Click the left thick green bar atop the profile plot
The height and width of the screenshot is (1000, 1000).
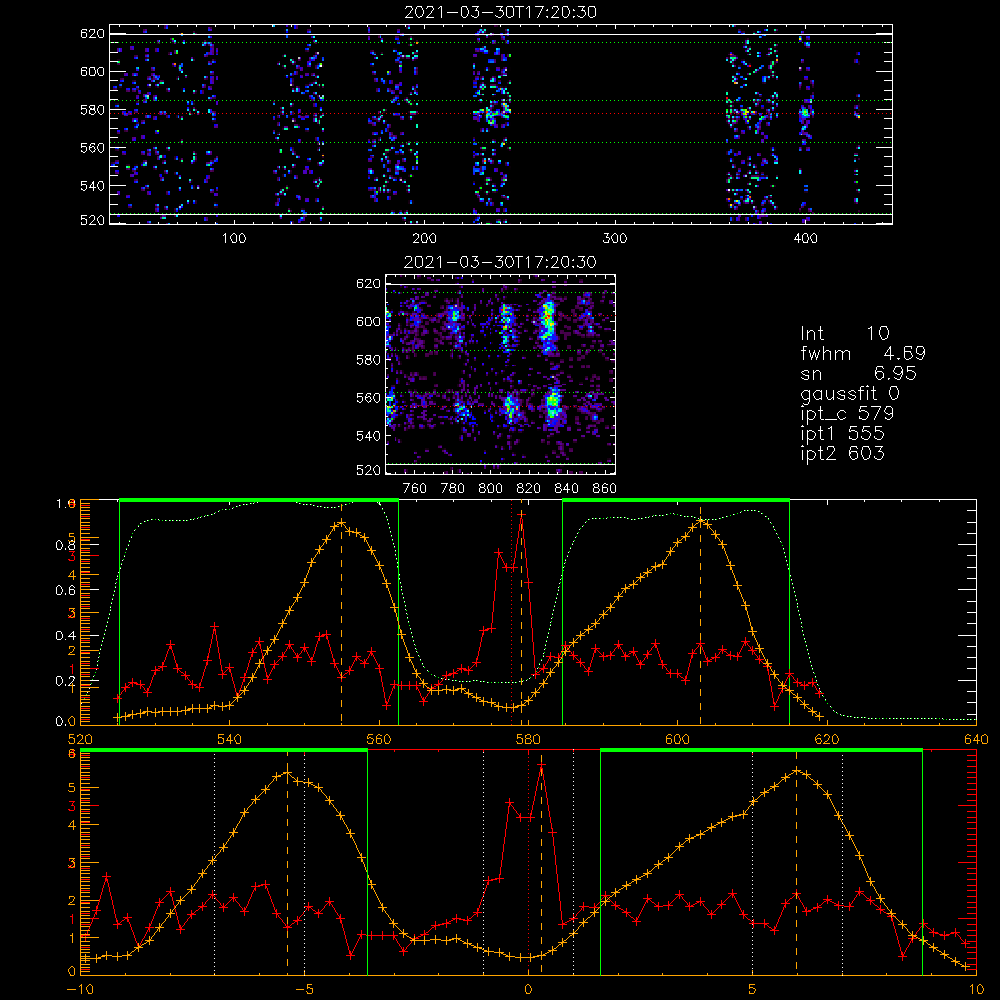[x=259, y=500]
